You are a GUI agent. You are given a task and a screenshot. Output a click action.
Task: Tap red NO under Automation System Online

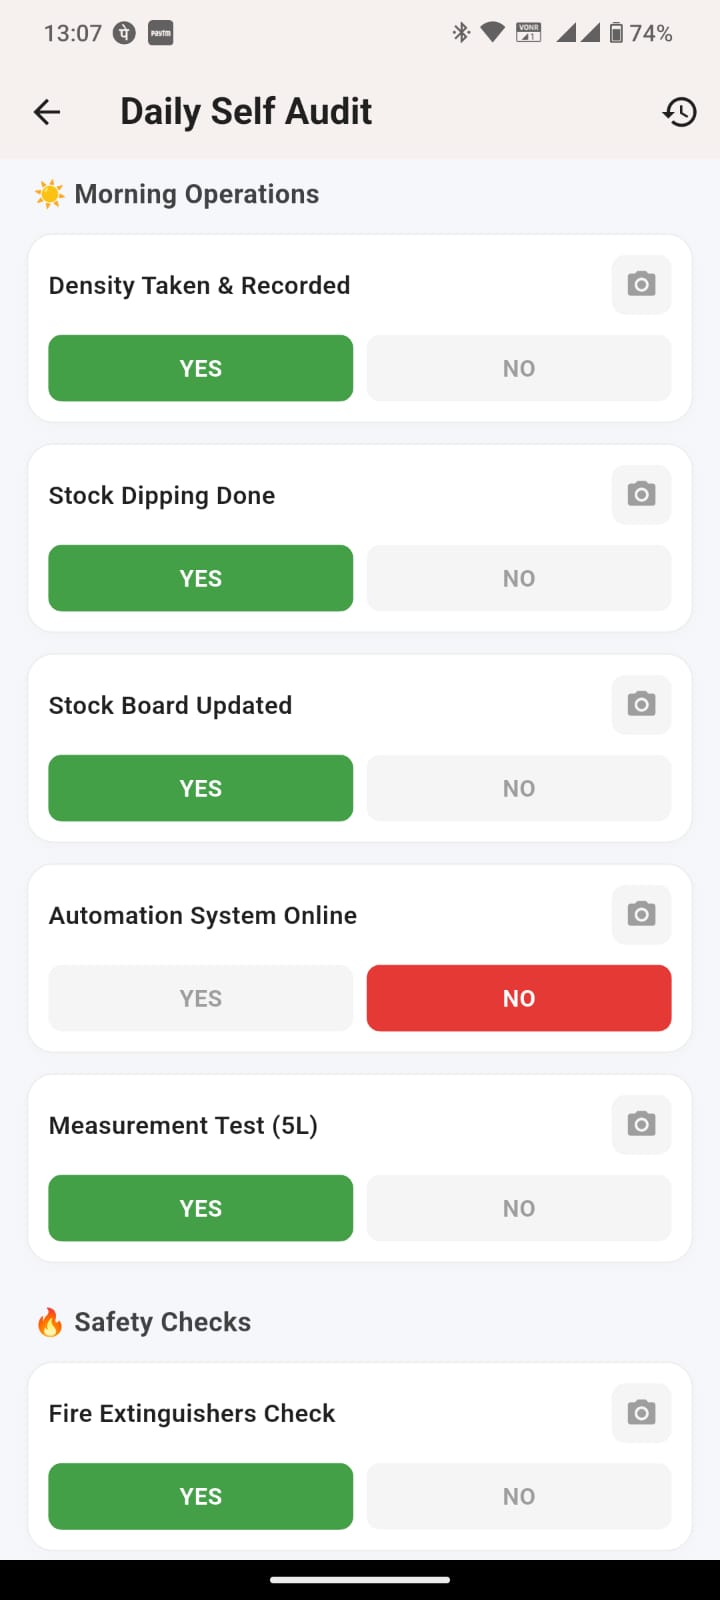(x=518, y=998)
